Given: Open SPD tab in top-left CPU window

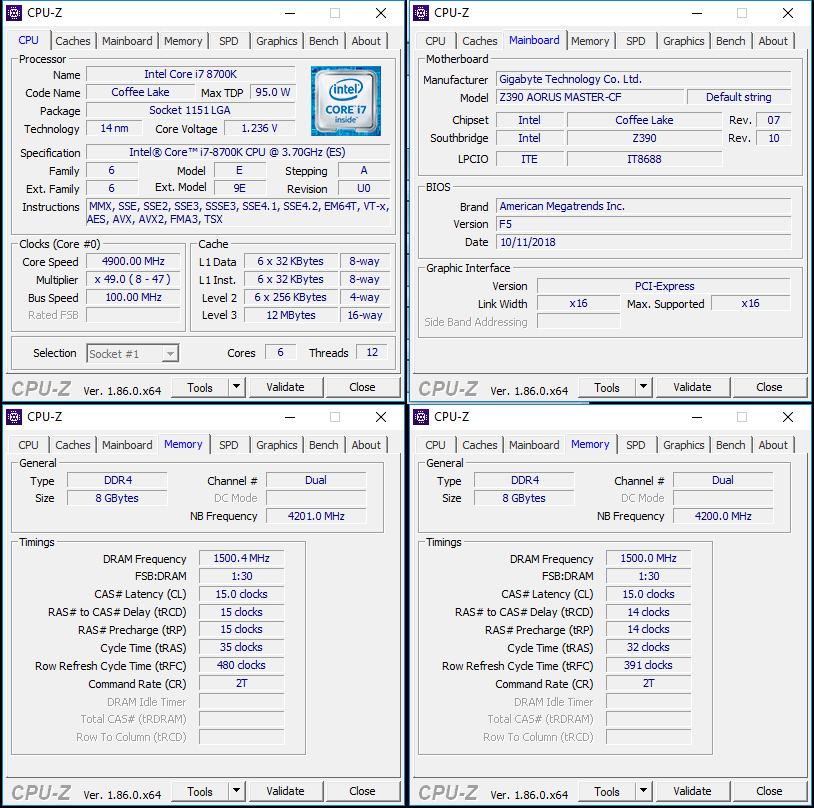Looking at the screenshot, I should point(228,41).
